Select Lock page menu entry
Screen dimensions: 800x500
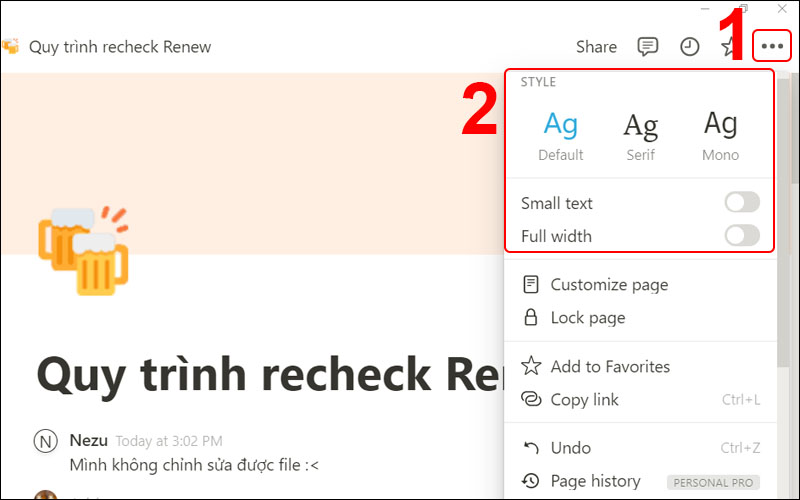(587, 318)
